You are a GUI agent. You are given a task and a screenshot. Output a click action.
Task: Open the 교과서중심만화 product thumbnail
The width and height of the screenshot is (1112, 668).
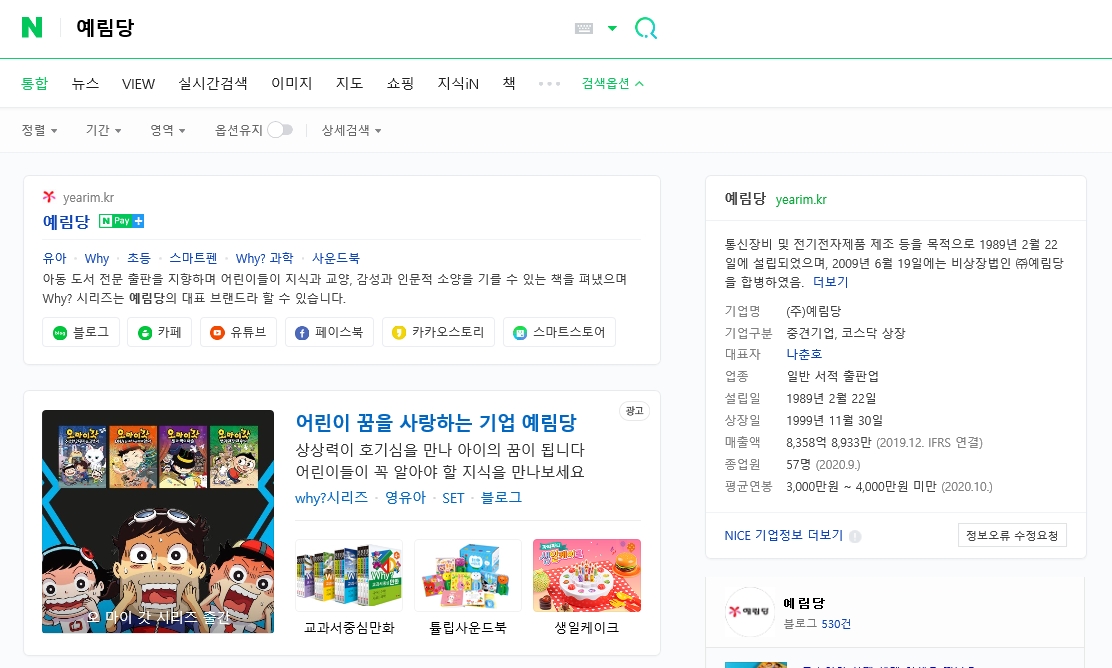(x=349, y=575)
